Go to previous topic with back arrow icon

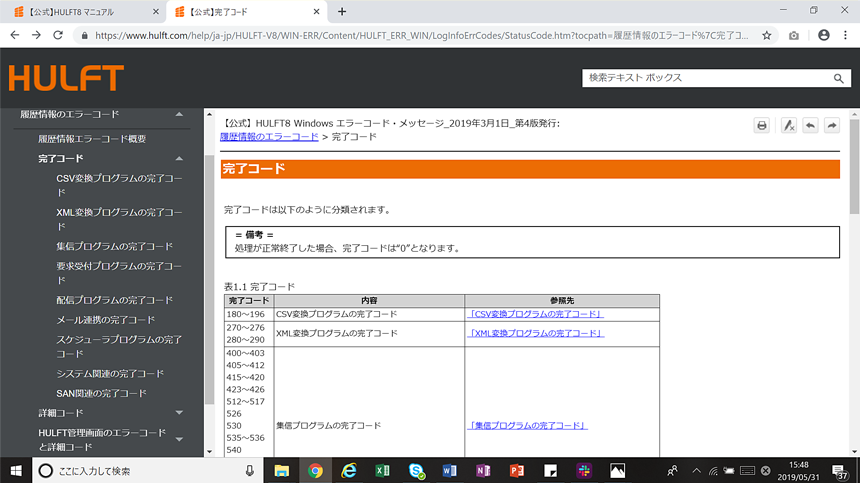(x=810, y=125)
